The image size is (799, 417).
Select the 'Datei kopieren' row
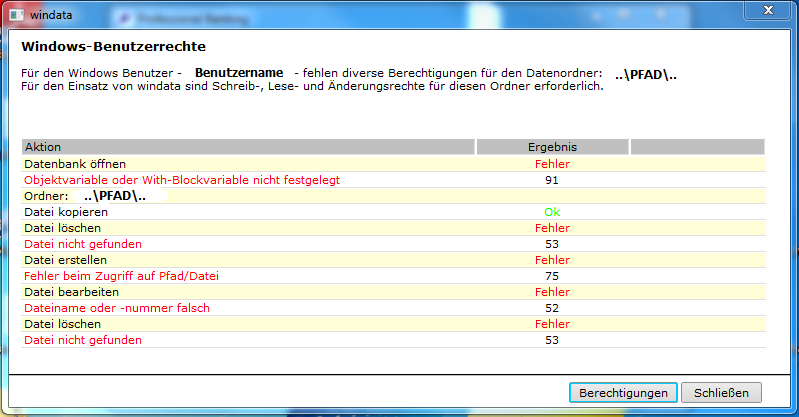click(393, 212)
